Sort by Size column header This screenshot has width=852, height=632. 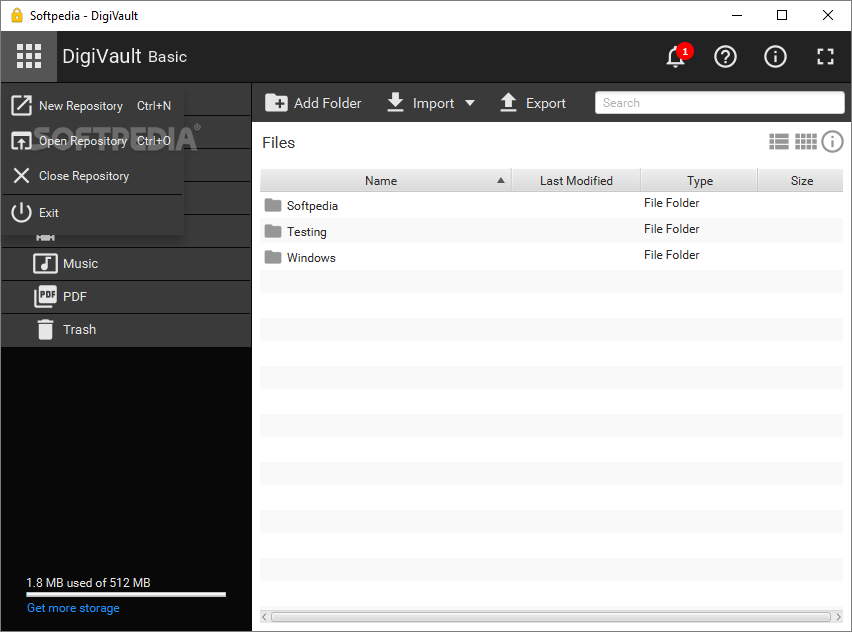point(801,180)
